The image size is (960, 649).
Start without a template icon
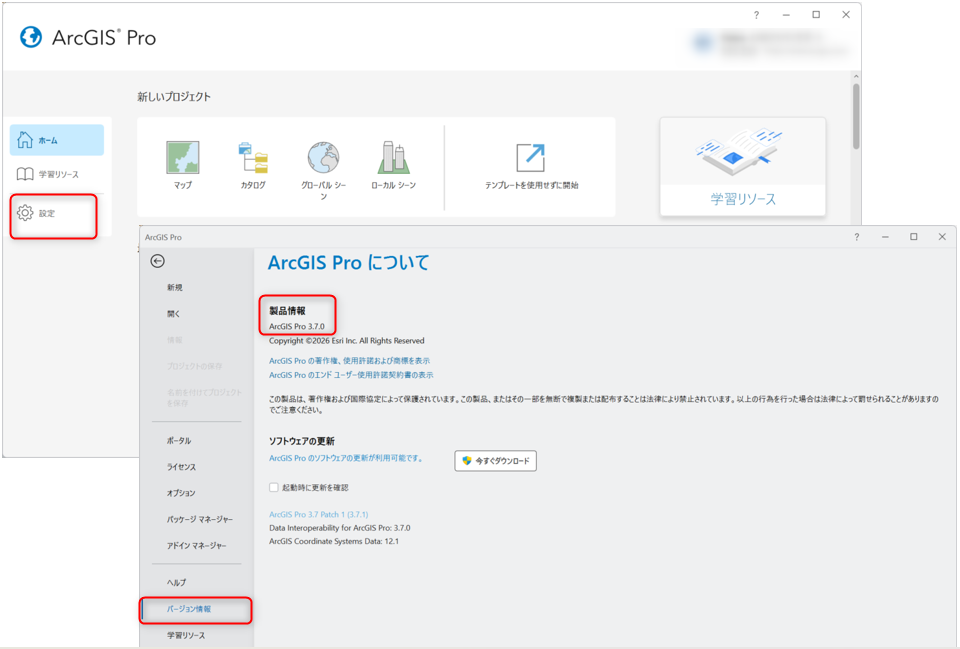point(530,157)
